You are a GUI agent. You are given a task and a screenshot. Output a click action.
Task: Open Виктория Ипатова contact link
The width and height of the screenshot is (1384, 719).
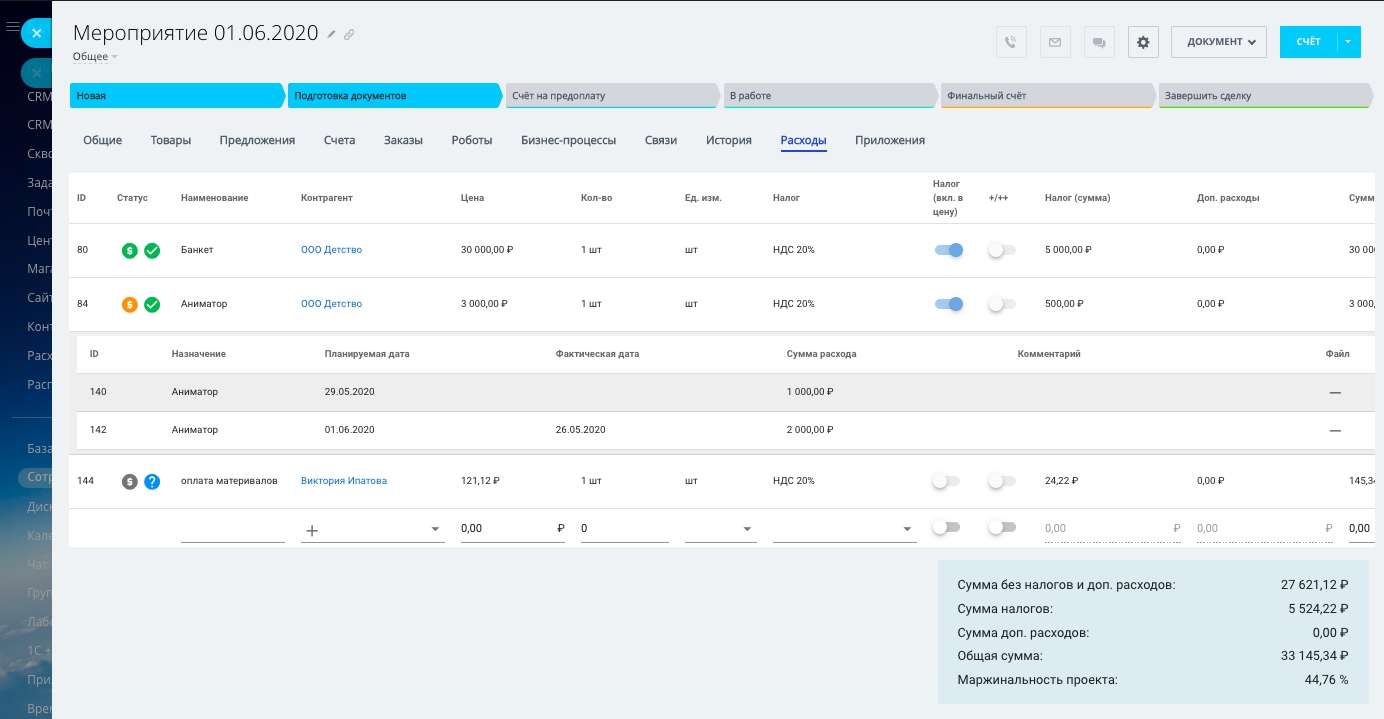tap(344, 481)
